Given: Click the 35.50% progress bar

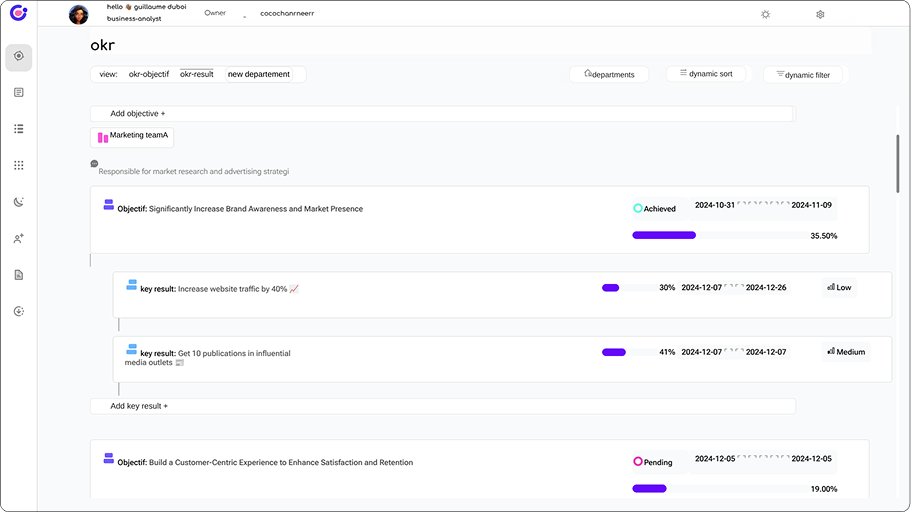Looking at the screenshot, I should coord(720,235).
